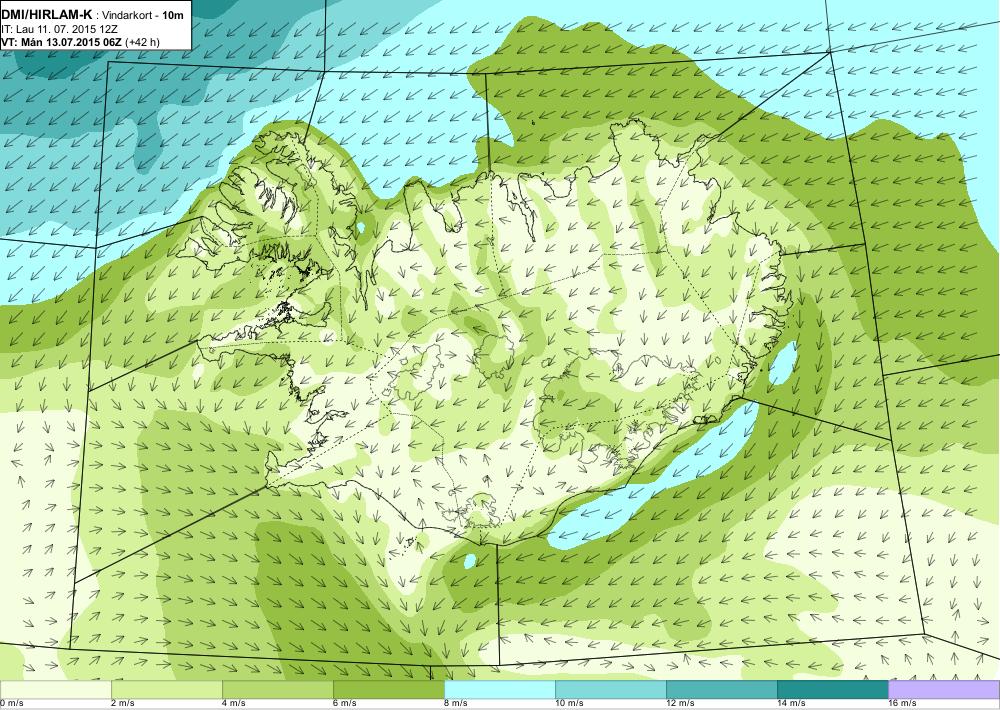Click the '6 m/s' legend label
1000x710 pixels.
pos(345,703)
